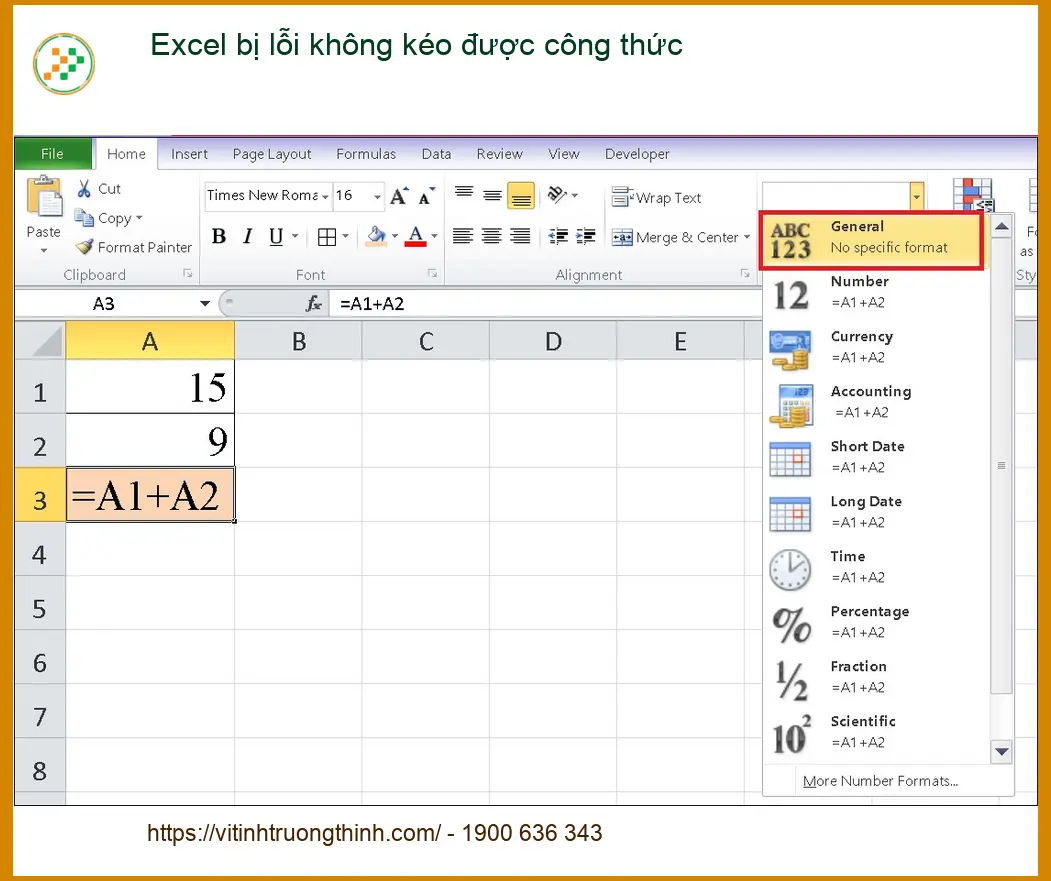Toggle Bold formatting
This screenshot has width=1051, height=881.
pos(219,236)
